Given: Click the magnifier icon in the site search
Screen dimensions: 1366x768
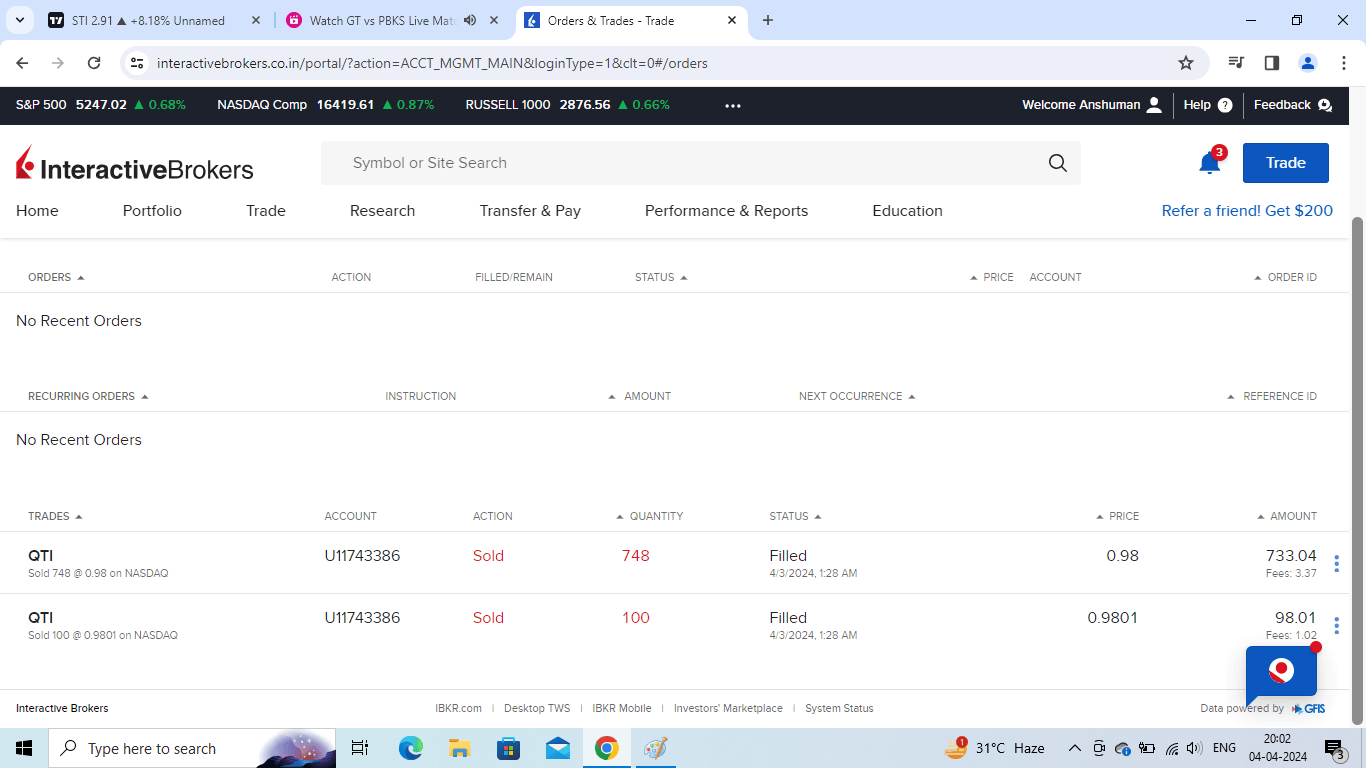Looking at the screenshot, I should [1058, 163].
